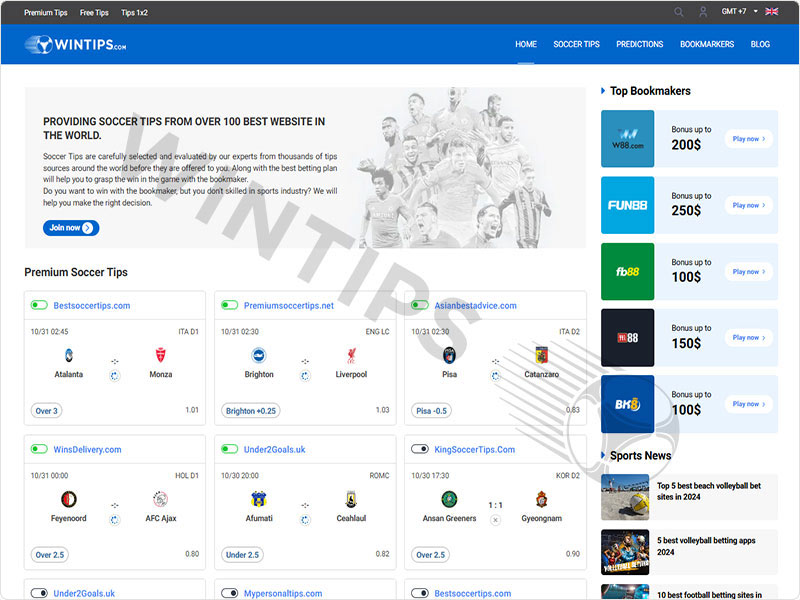The height and width of the screenshot is (600, 800).
Task: Click the fb88 green logo
Action: pyautogui.click(x=627, y=271)
